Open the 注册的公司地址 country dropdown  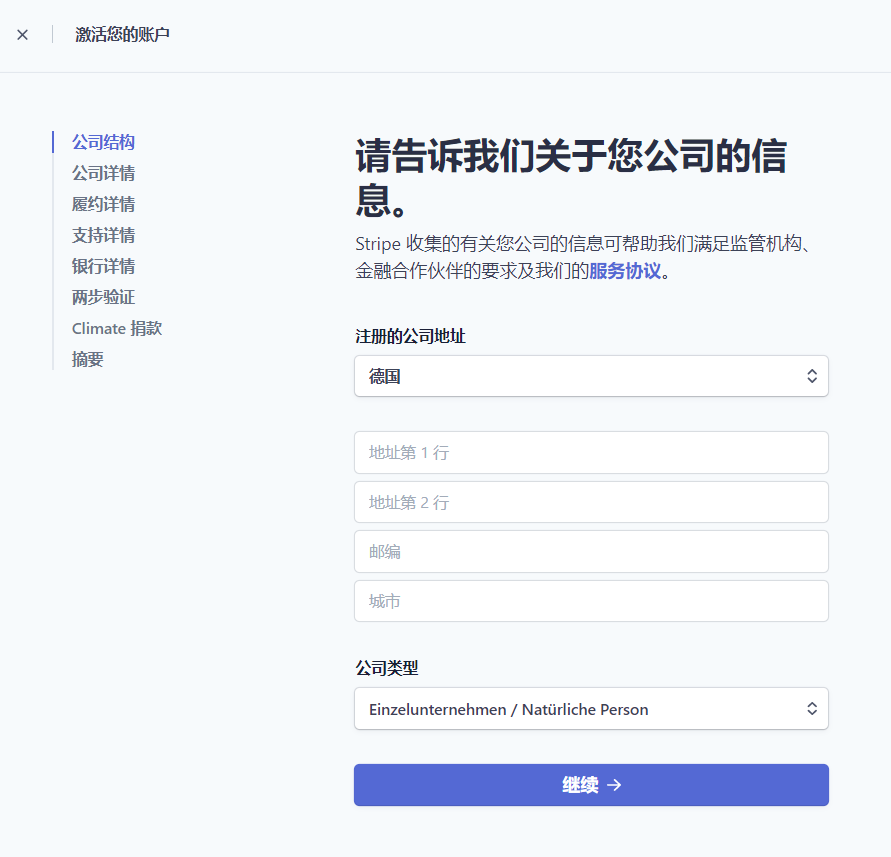click(591, 376)
